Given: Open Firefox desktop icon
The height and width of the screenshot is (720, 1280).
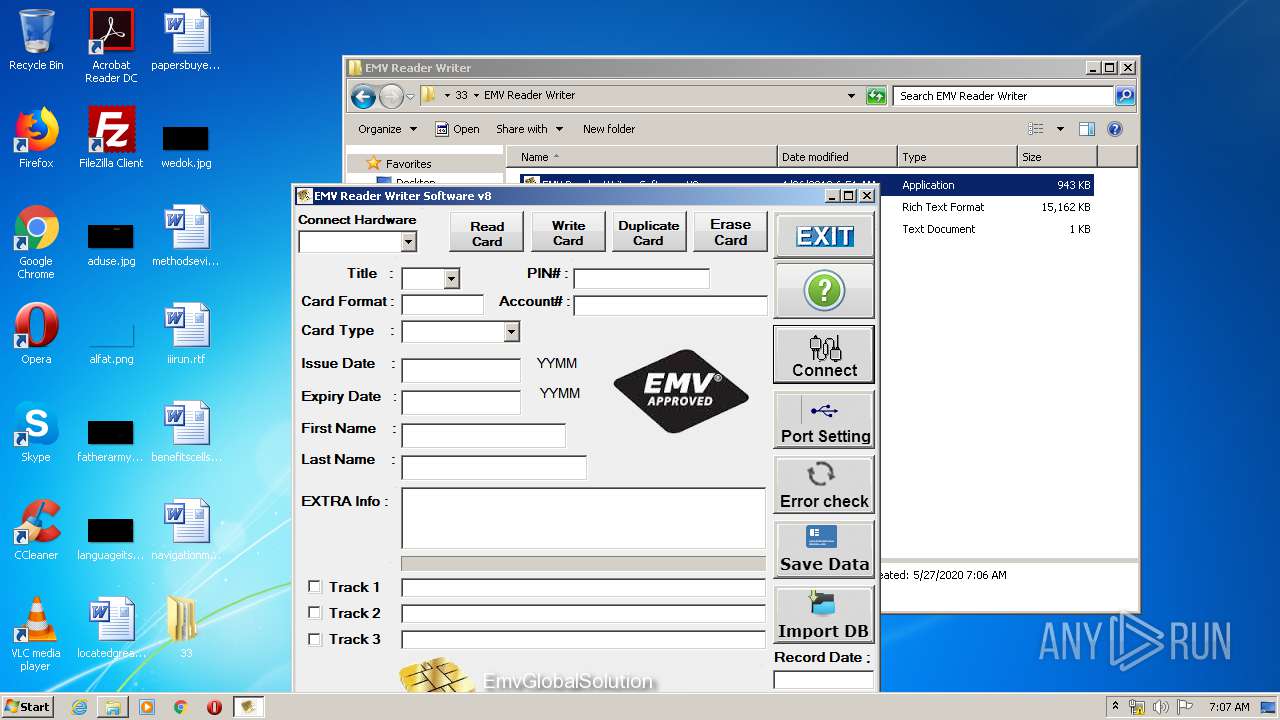Looking at the screenshot, I should tap(36, 138).
